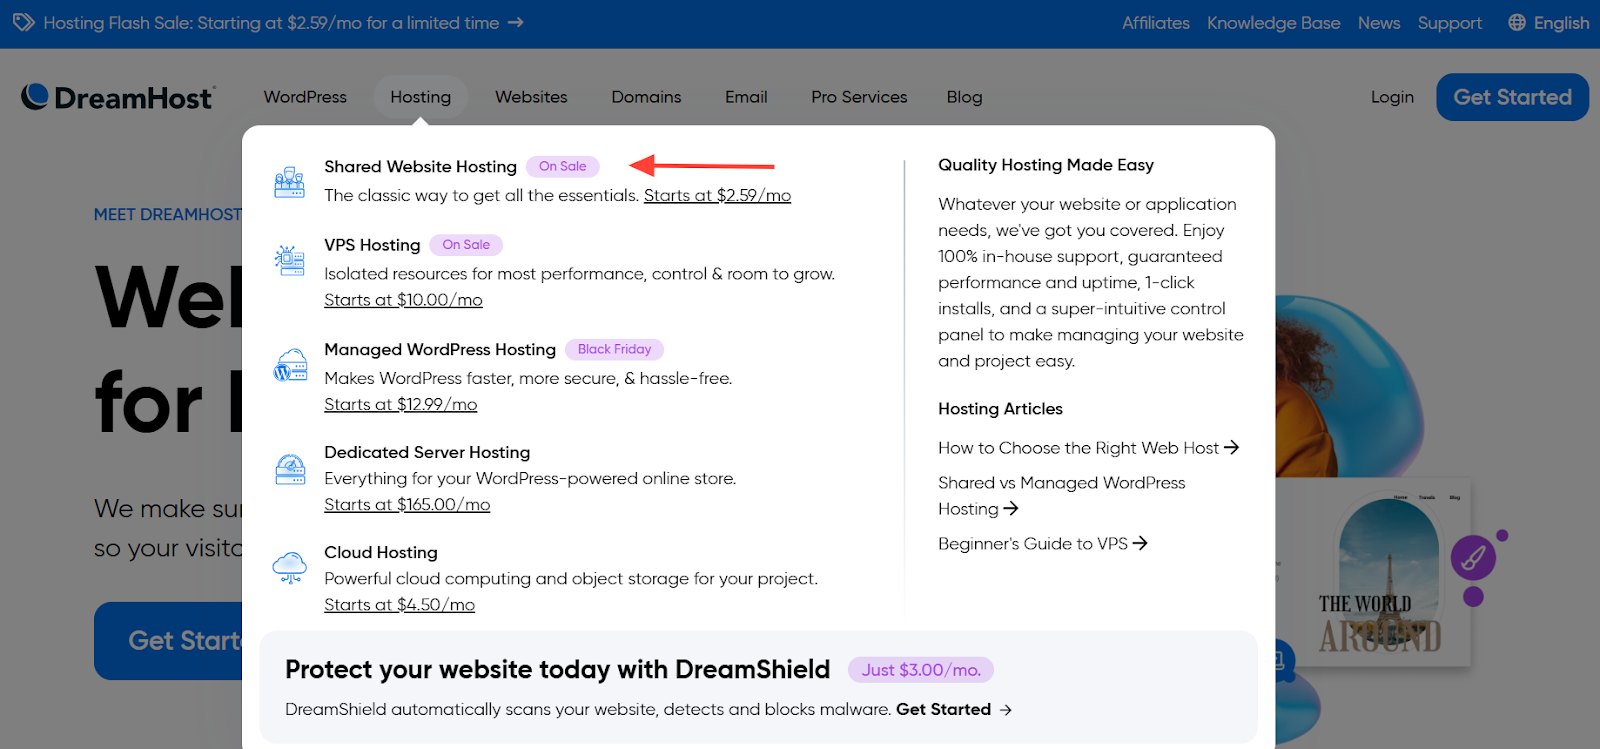This screenshot has height=749, width=1600.
Task: Click the Hosting Flash Sale banner text
Action: coord(271,23)
